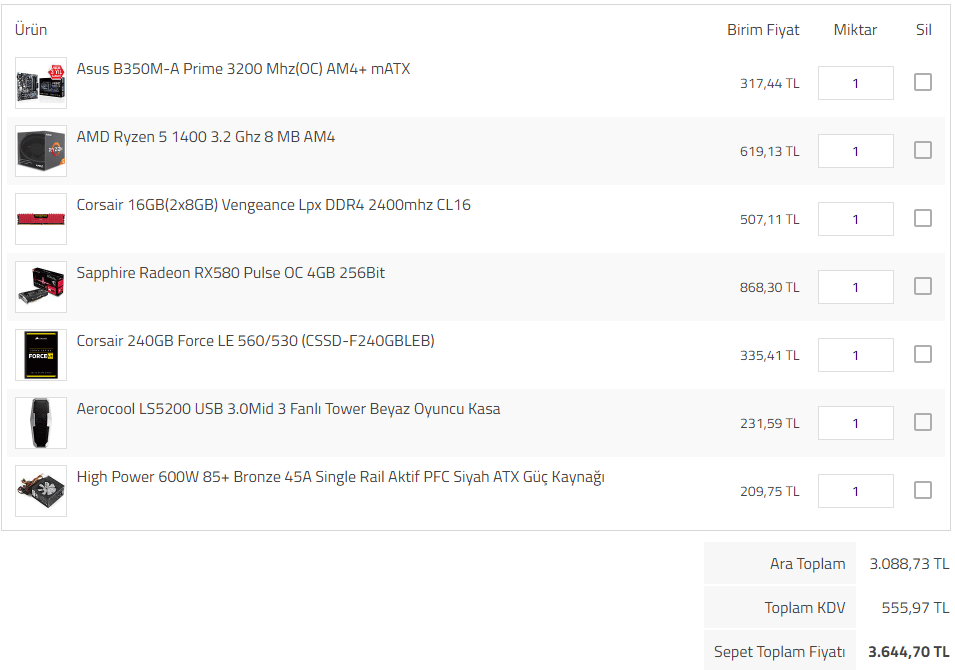Open the Aerocool LS5200 case image
955x670 pixels.
(41, 423)
